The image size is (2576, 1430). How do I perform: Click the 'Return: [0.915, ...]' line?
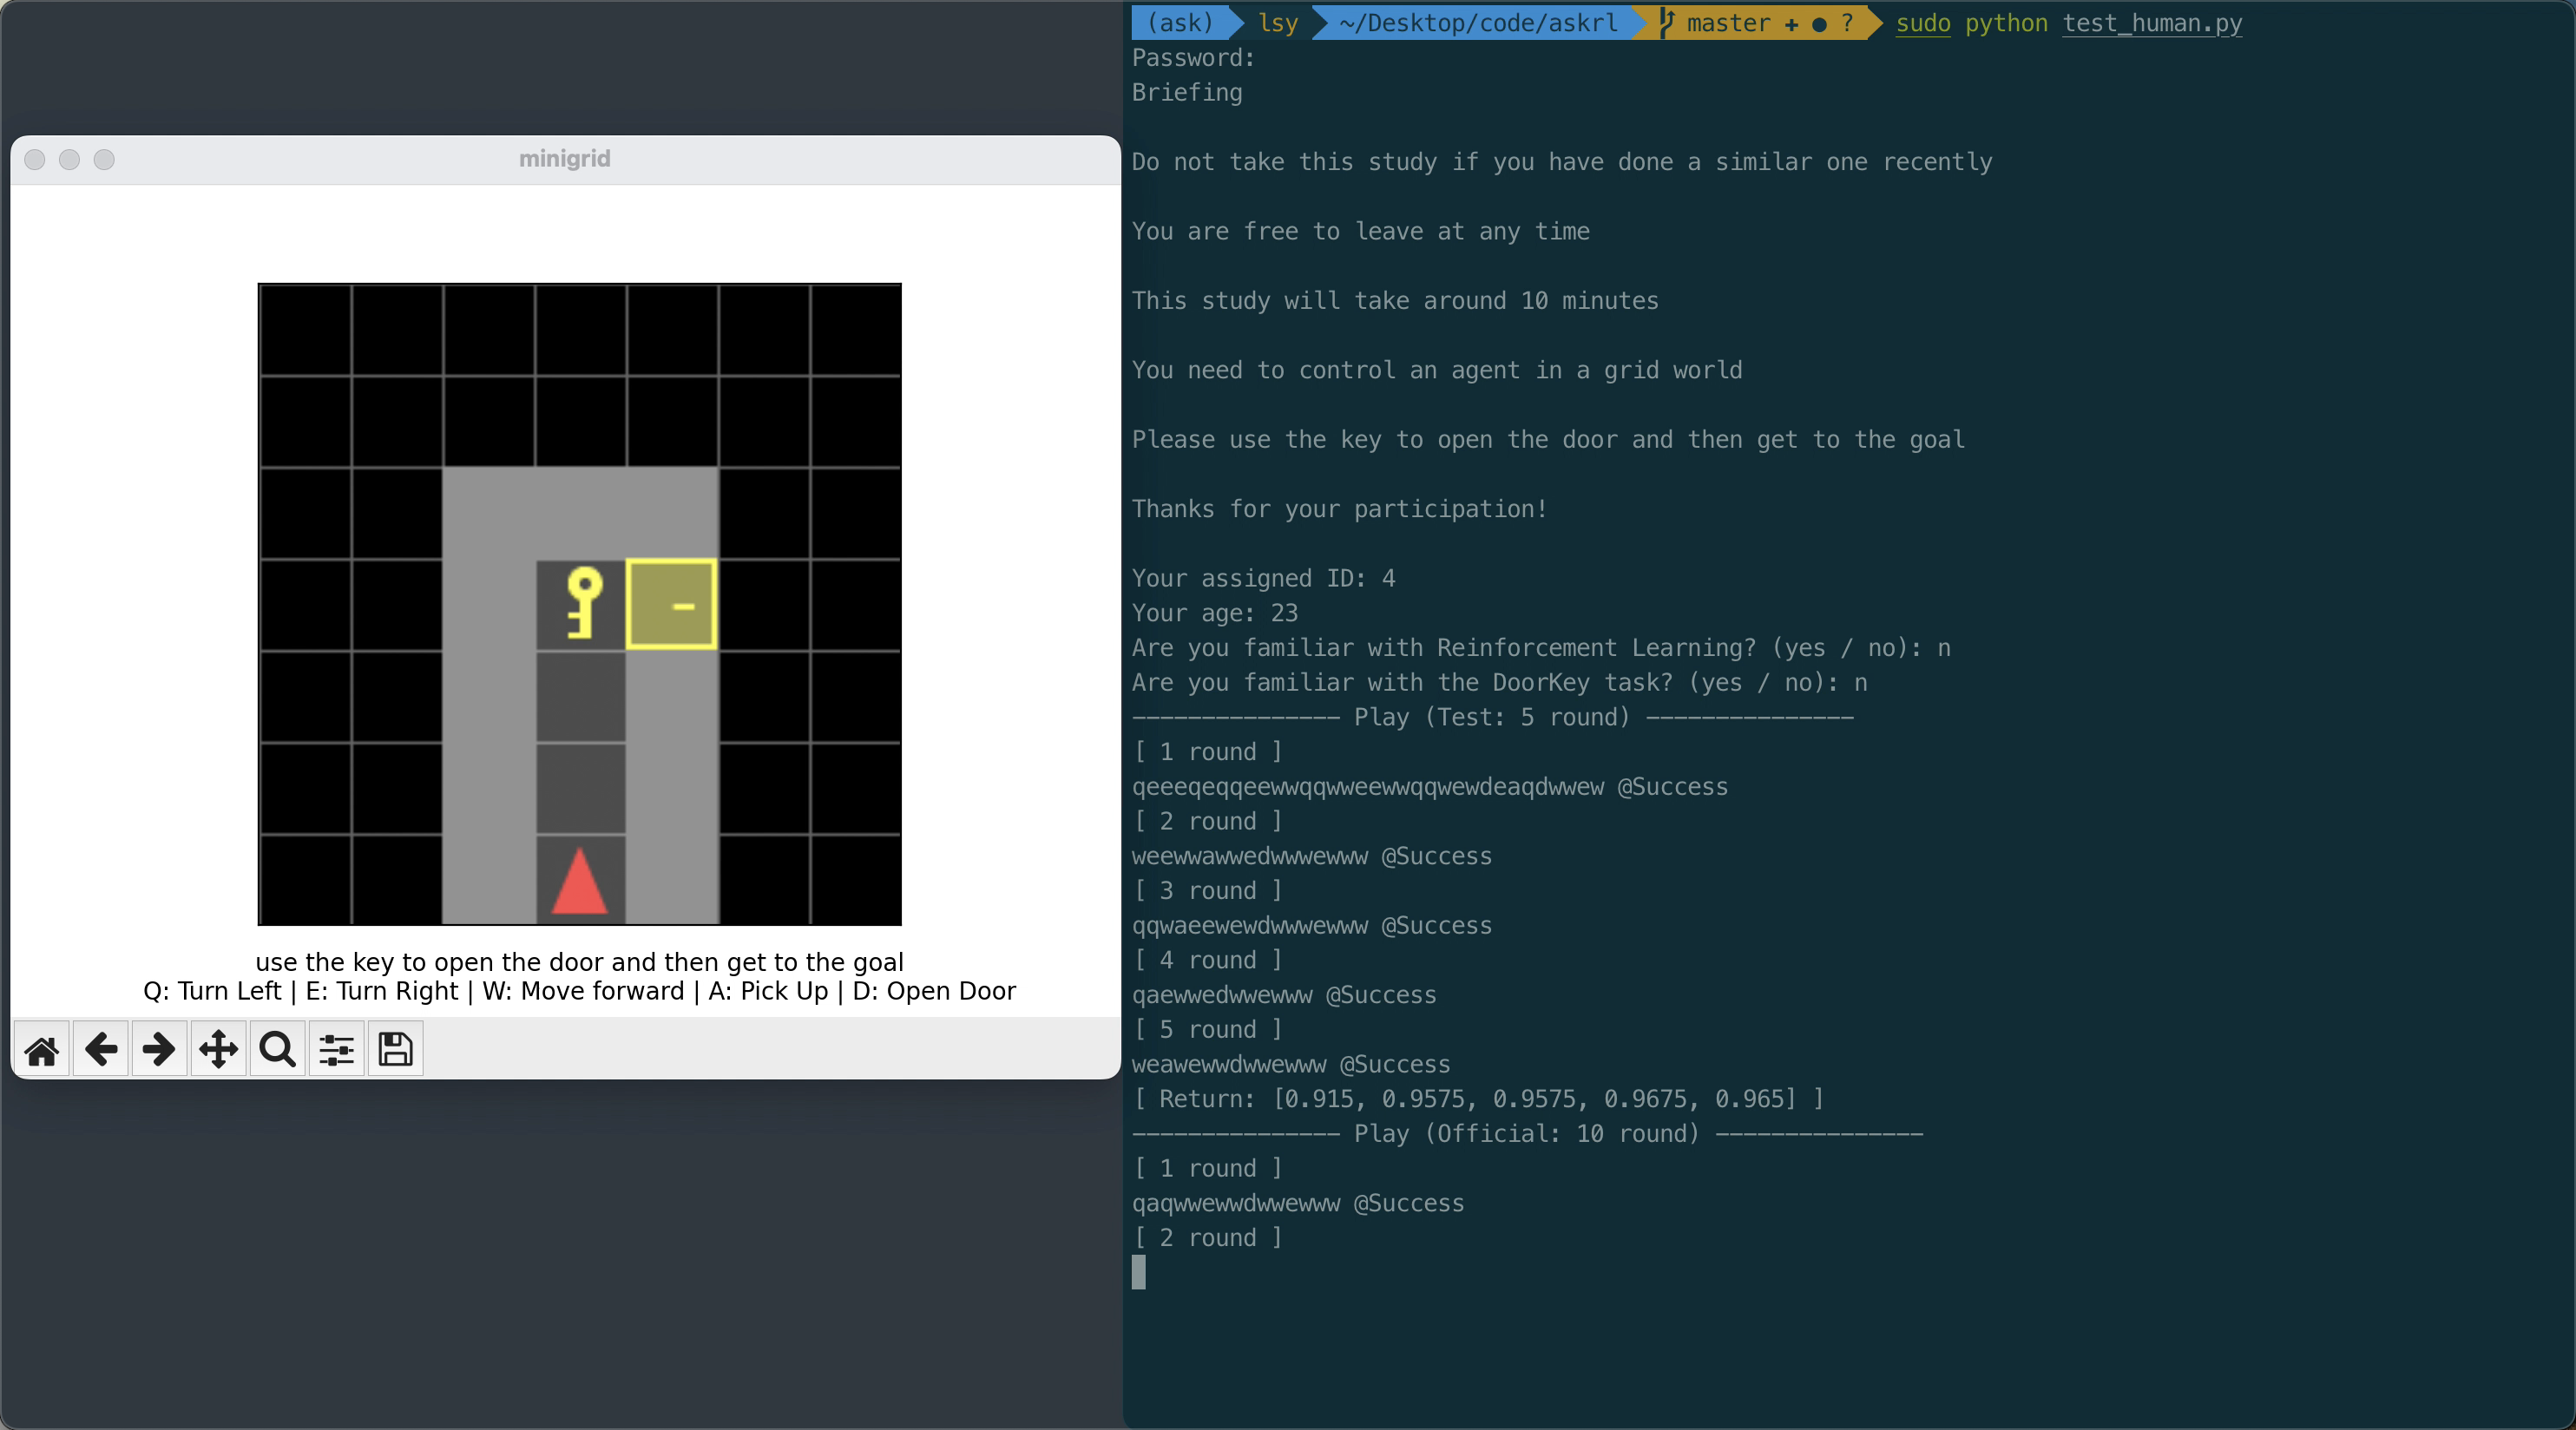(1479, 1099)
